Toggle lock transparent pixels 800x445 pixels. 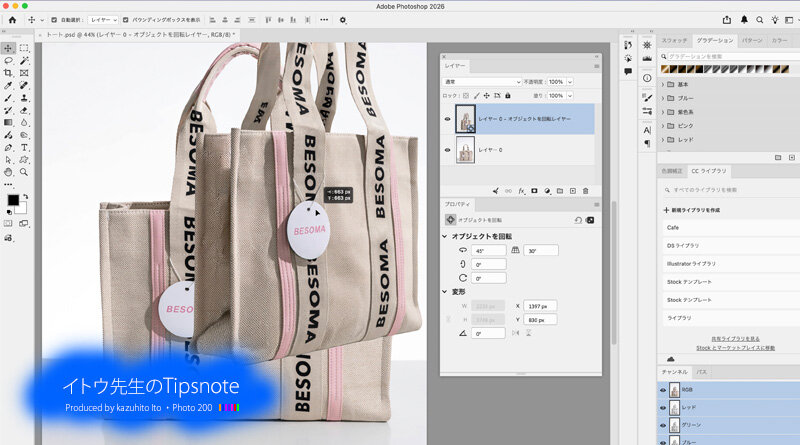pos(465,95)
